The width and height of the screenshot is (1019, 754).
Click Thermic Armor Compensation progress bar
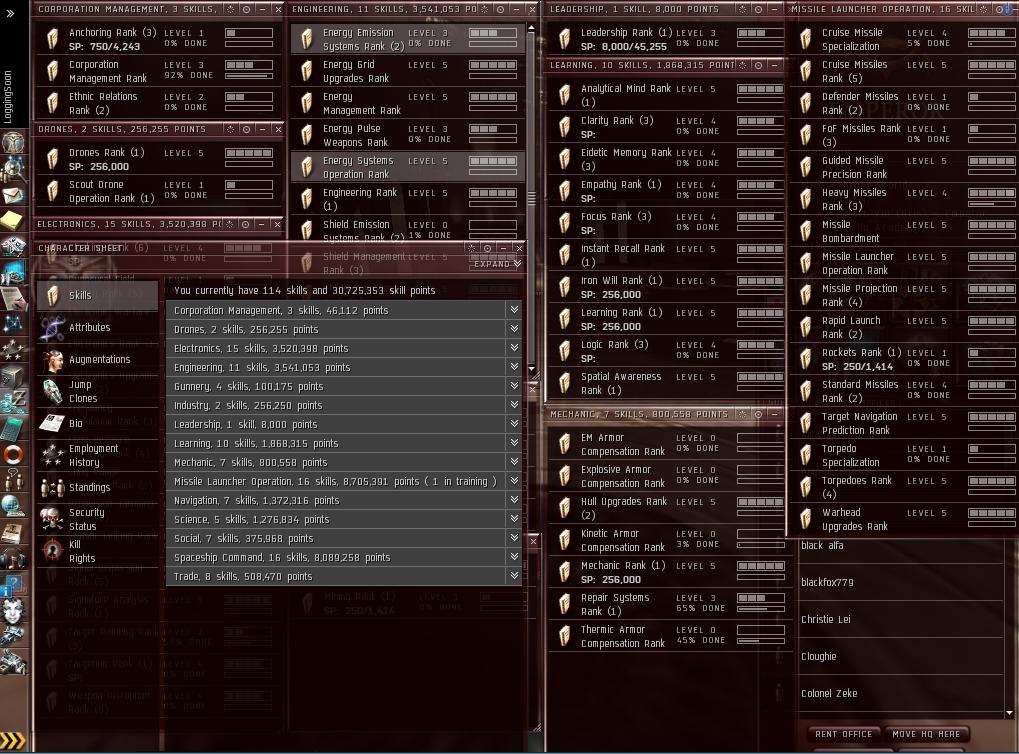[760, 642]
